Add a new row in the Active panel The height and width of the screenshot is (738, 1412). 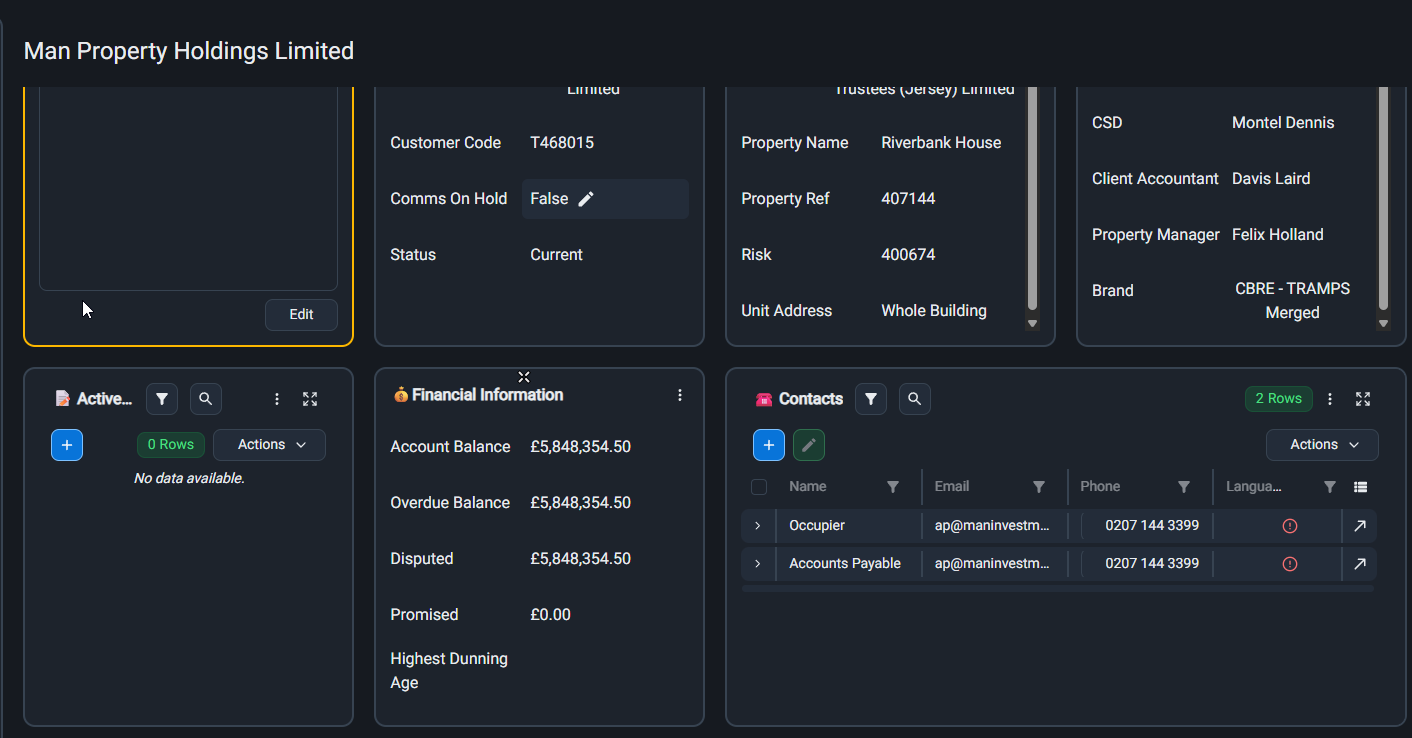[67, 445]
